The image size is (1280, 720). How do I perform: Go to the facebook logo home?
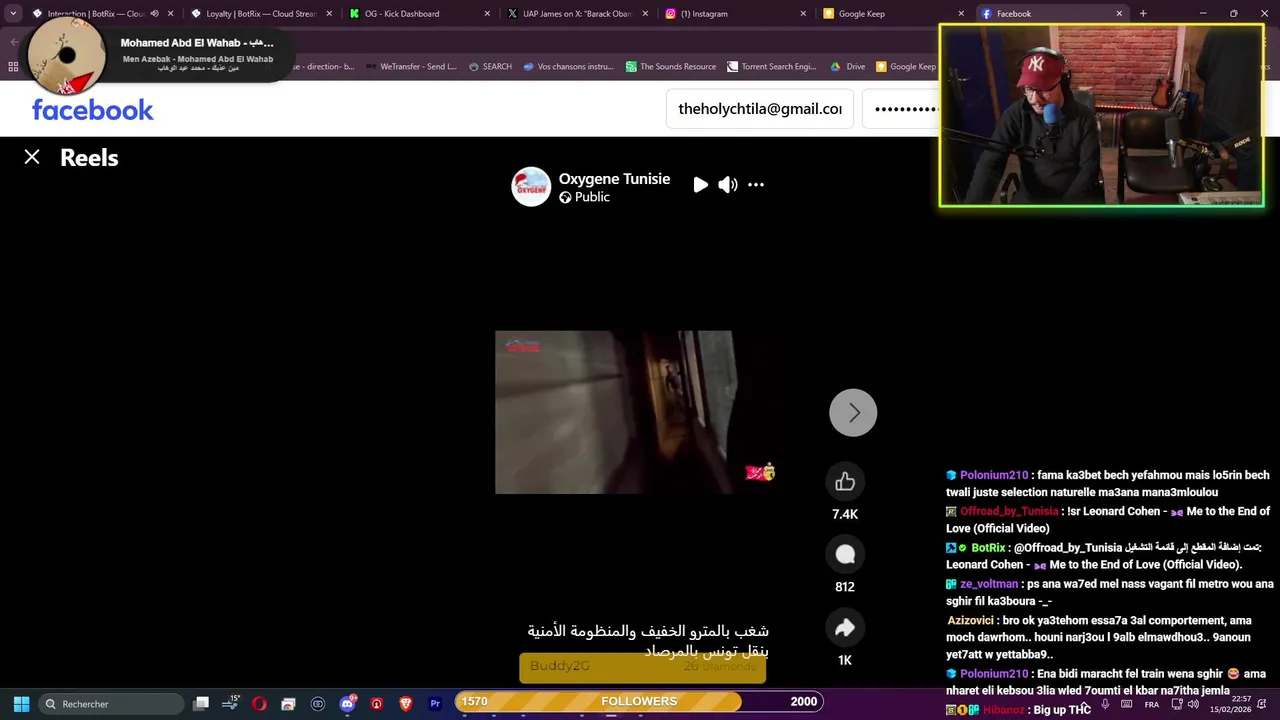92,109
